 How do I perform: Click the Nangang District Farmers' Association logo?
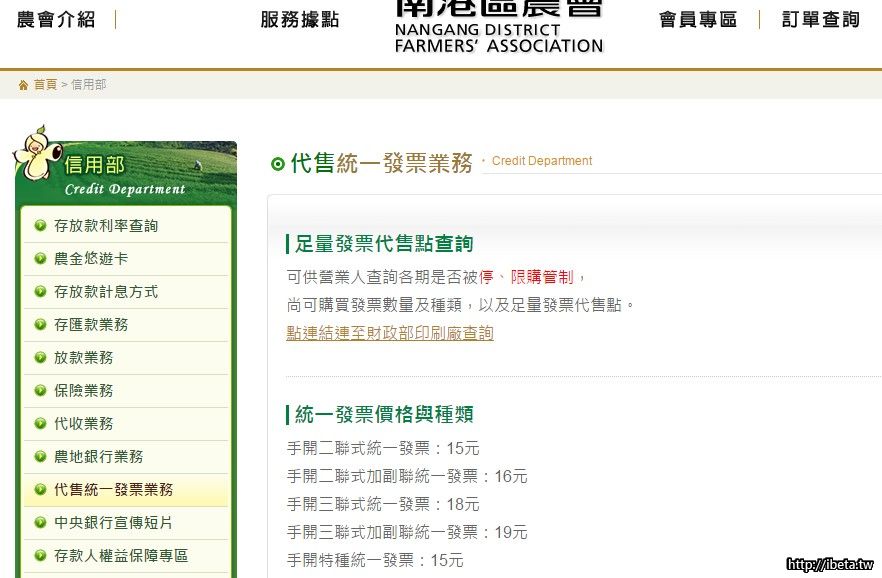(x=499, y=27)
